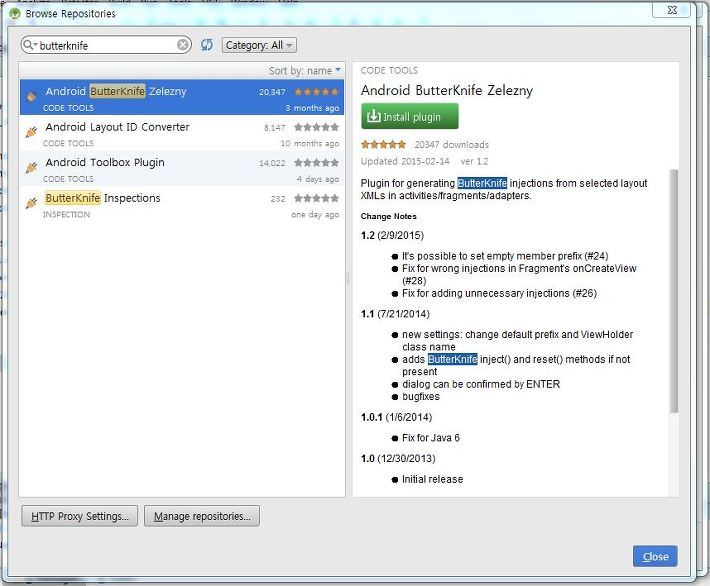Click the '1.0.1 (1/6/2014)' version heading

[397, 417]
